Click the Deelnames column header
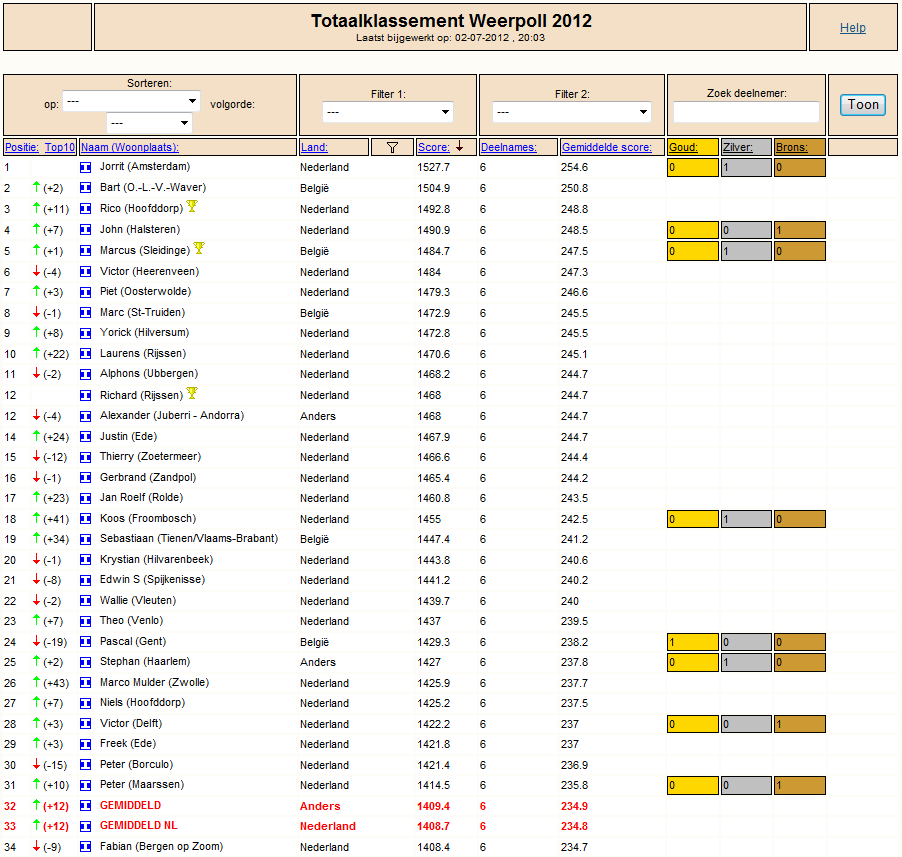Viewport: 902px width, 857px height. [509, 147]
